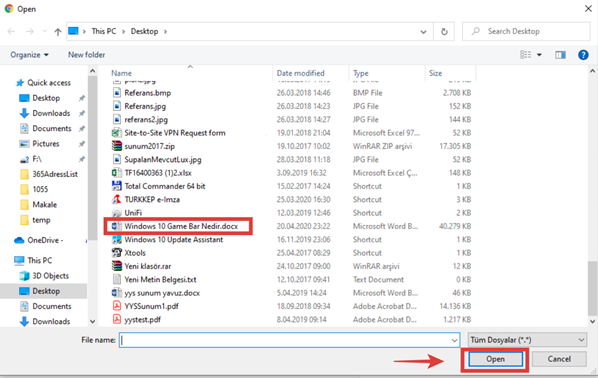Open the Tüm Dosyalar (*.*) file type dropdown
This screenshot has height=378, width=598.
click(x=527, y=340)
